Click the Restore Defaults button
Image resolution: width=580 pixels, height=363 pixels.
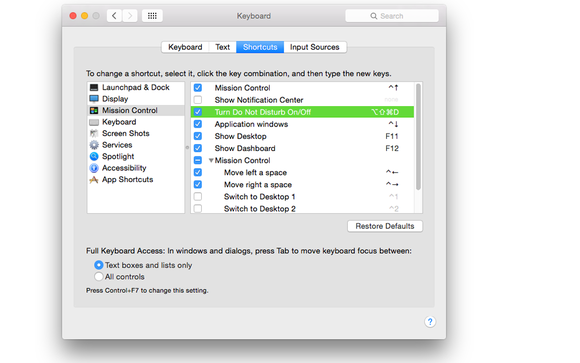coord(385,226)
